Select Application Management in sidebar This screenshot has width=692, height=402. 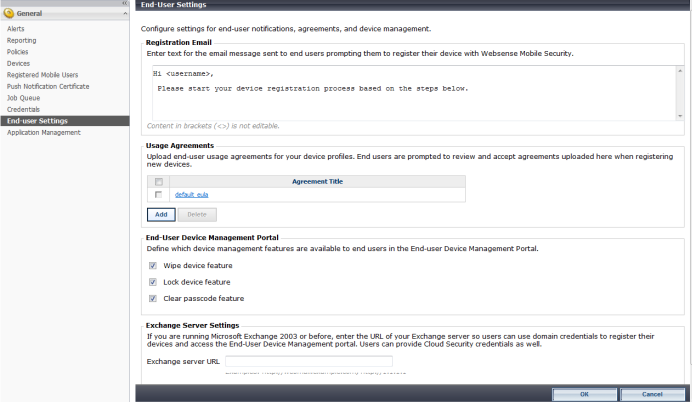tap(44, 132)
